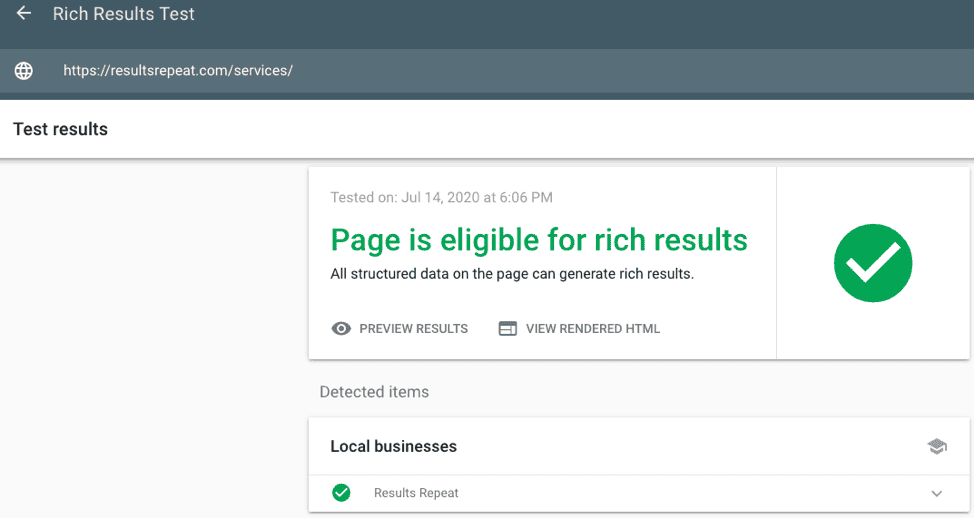Click the small green check beside Results Repeat
Viewport: 974px width, 518px height.
[341, 493]
